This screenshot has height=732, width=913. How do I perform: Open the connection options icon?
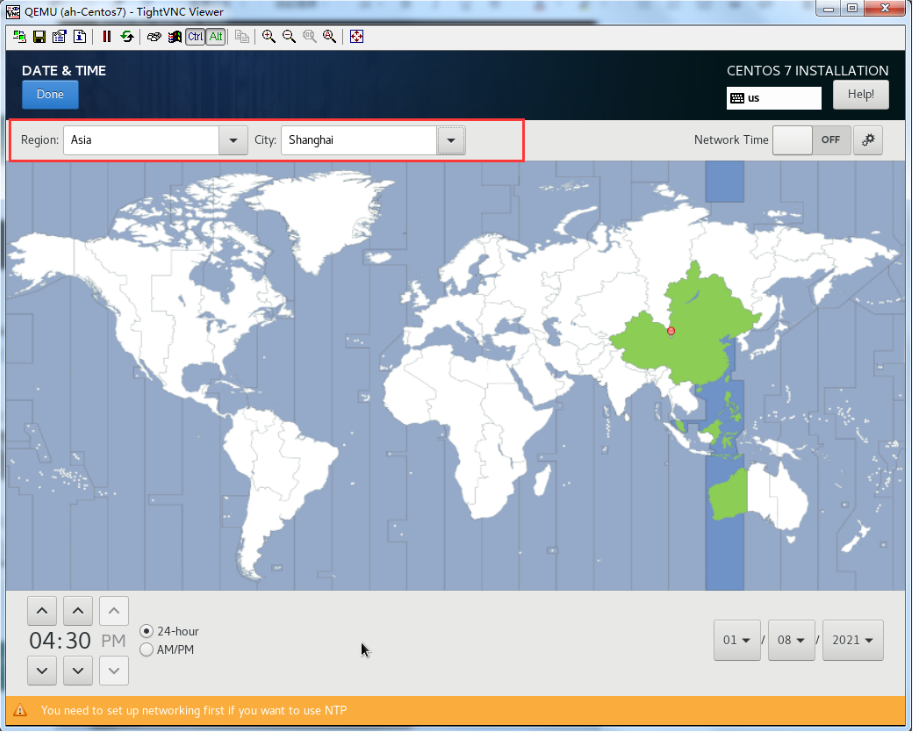(59, 37)
